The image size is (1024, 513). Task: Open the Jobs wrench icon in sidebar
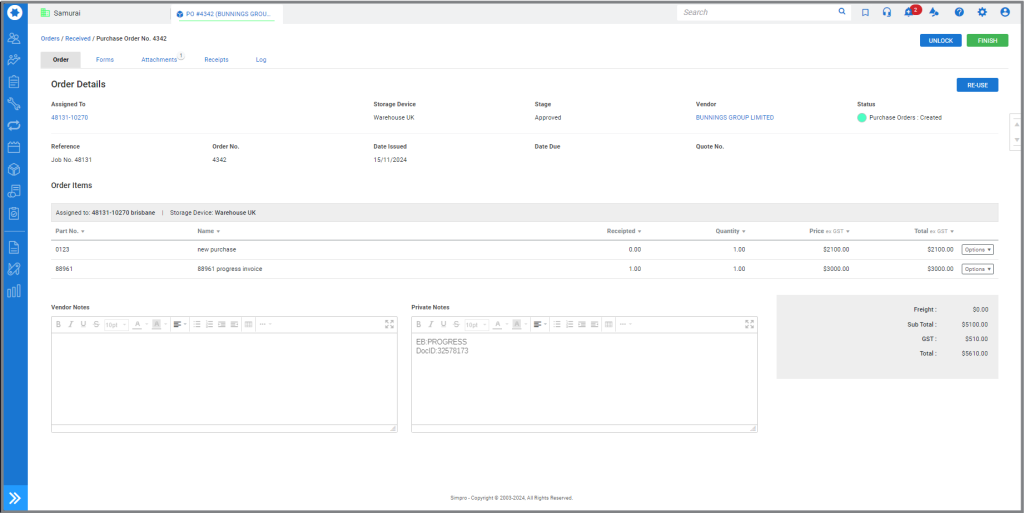14,103
